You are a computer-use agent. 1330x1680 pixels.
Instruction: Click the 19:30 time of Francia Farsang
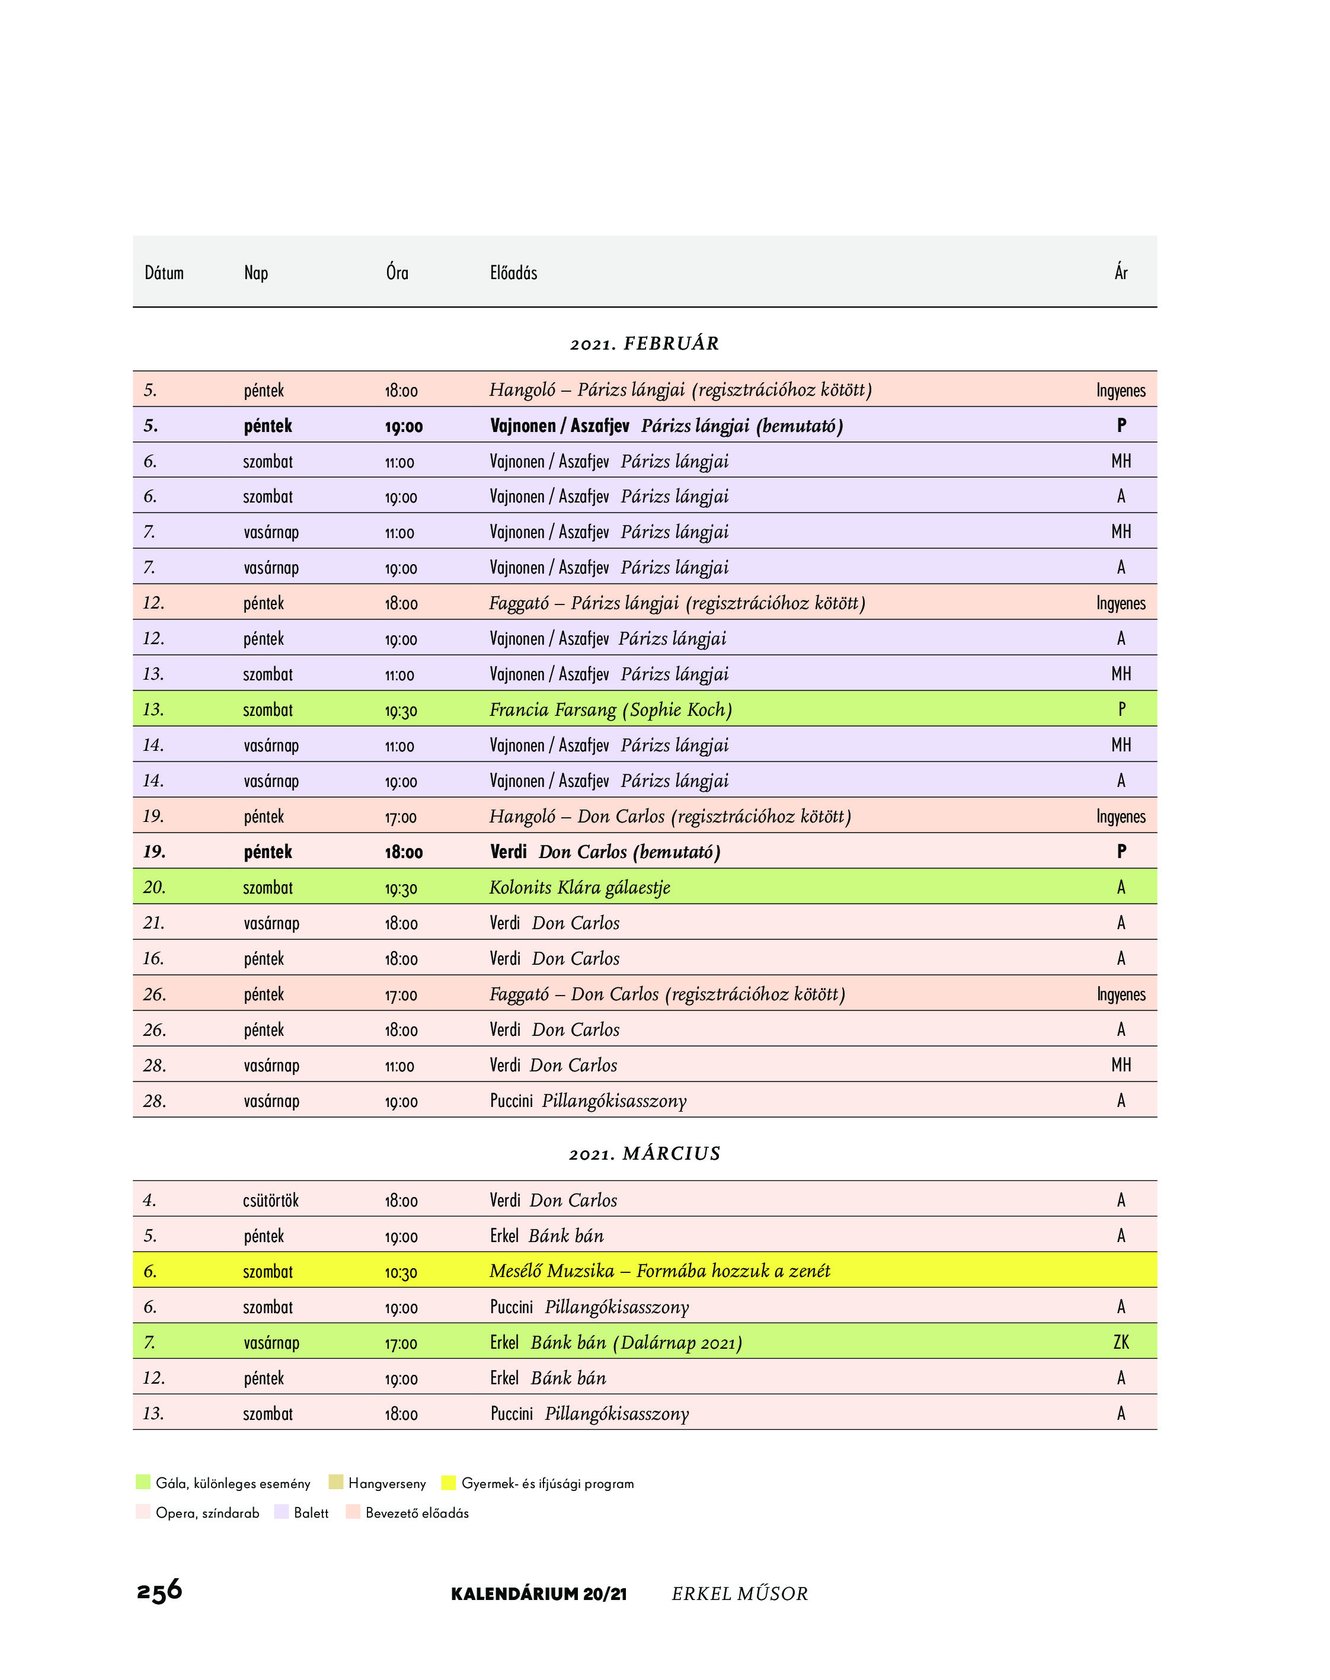tap(401, 710)
